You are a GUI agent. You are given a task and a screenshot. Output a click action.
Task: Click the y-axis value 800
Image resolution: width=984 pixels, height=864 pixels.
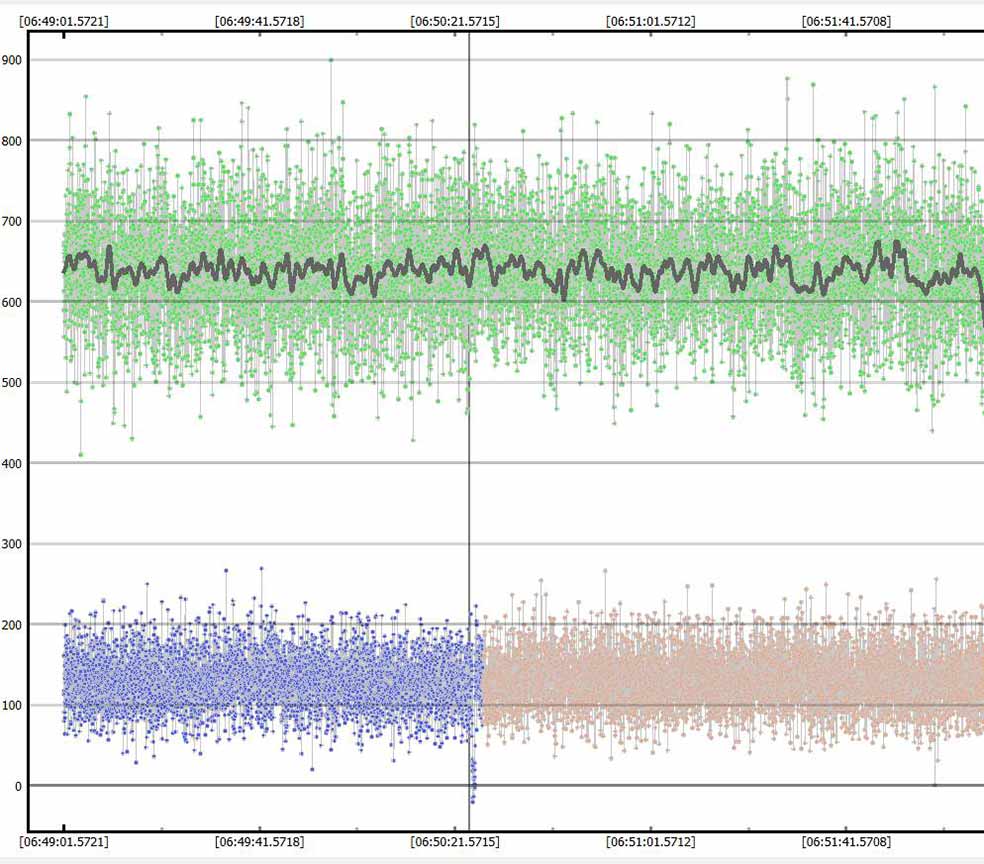(11, 141)
